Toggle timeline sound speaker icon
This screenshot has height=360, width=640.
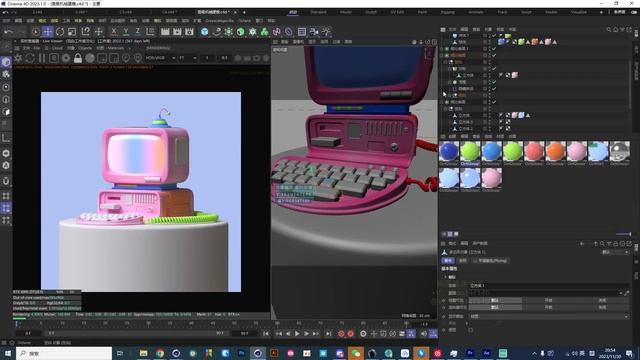click(424, 334)
